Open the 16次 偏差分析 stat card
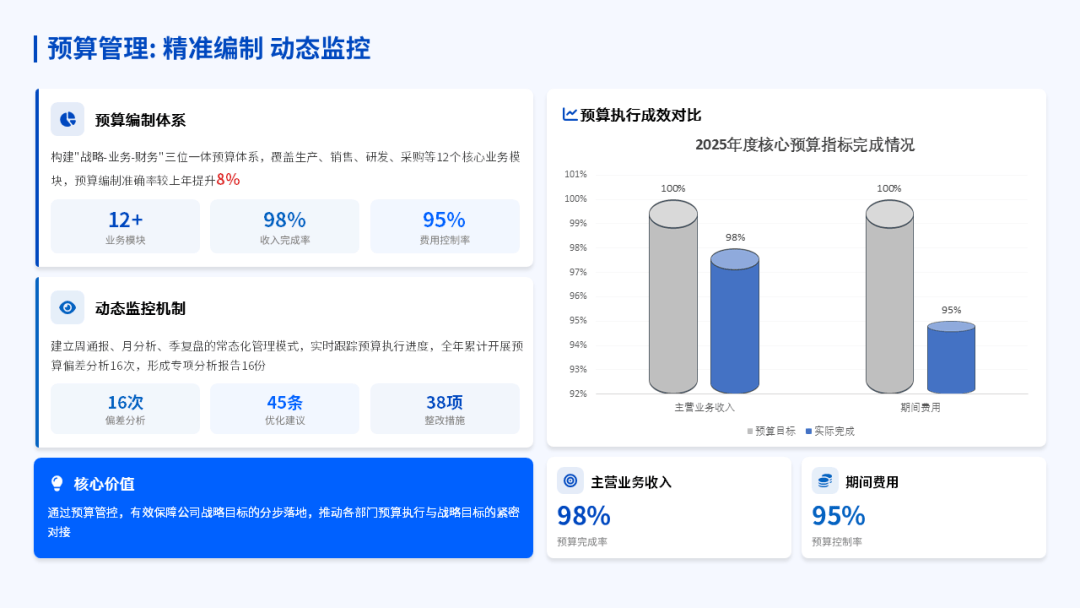 click(x=125, y=408)
